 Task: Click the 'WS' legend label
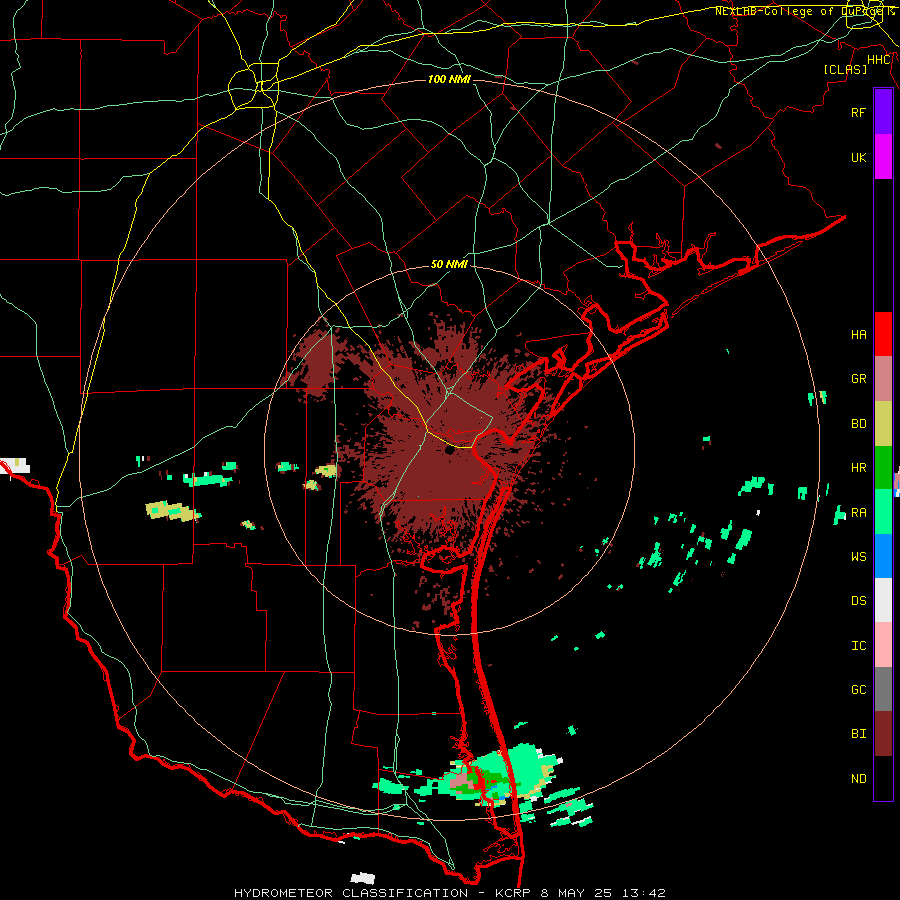(x=858, y=557)
